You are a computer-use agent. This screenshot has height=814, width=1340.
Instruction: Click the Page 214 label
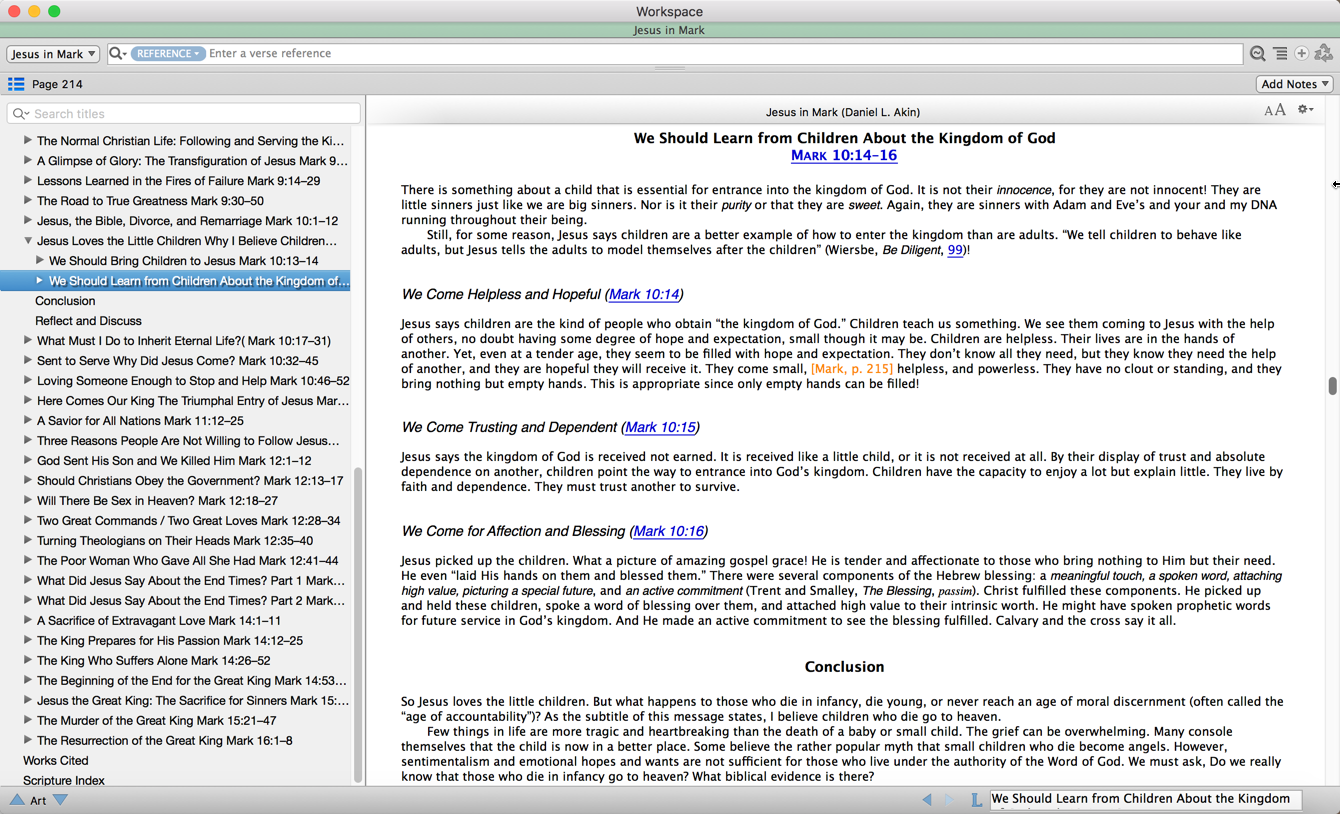[57, 84]
